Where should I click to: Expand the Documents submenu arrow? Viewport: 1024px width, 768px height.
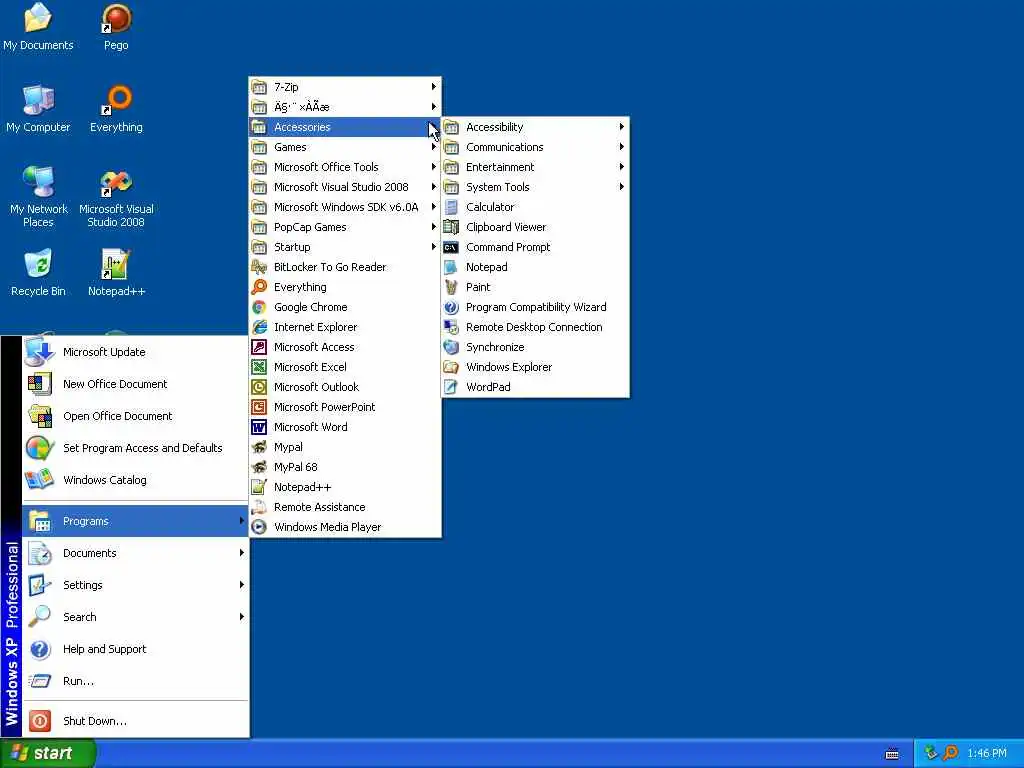[242, 553]
